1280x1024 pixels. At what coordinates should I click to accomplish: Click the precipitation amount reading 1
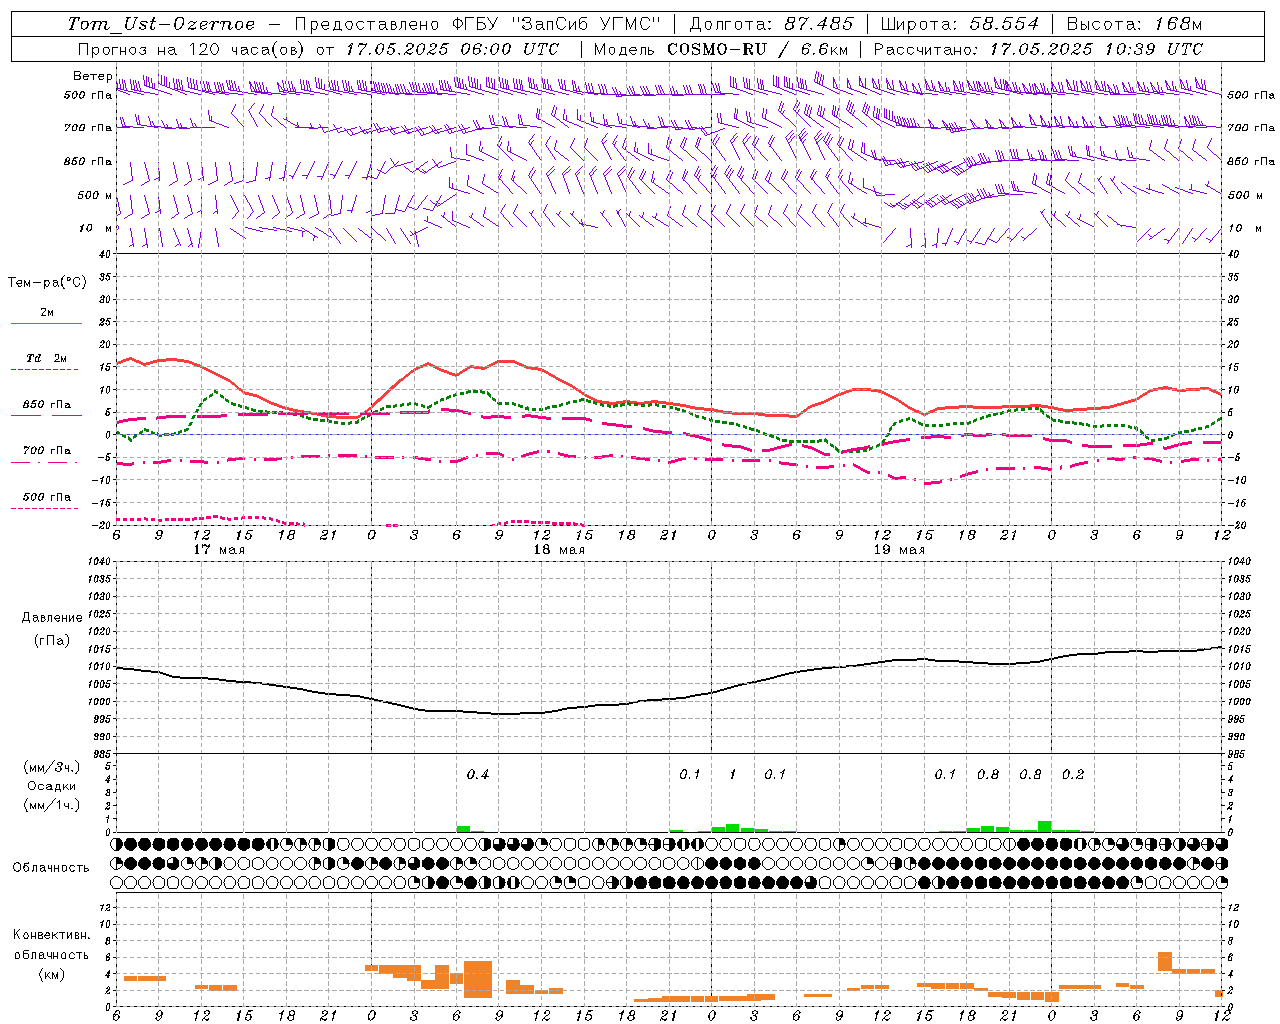tap(733, 775)
